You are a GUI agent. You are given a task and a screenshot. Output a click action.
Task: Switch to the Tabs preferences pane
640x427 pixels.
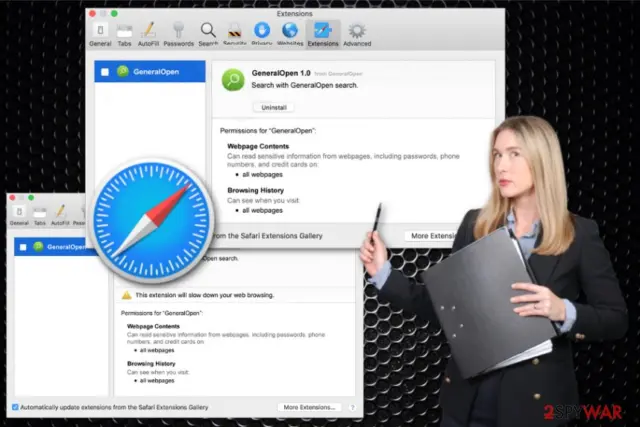124,35
